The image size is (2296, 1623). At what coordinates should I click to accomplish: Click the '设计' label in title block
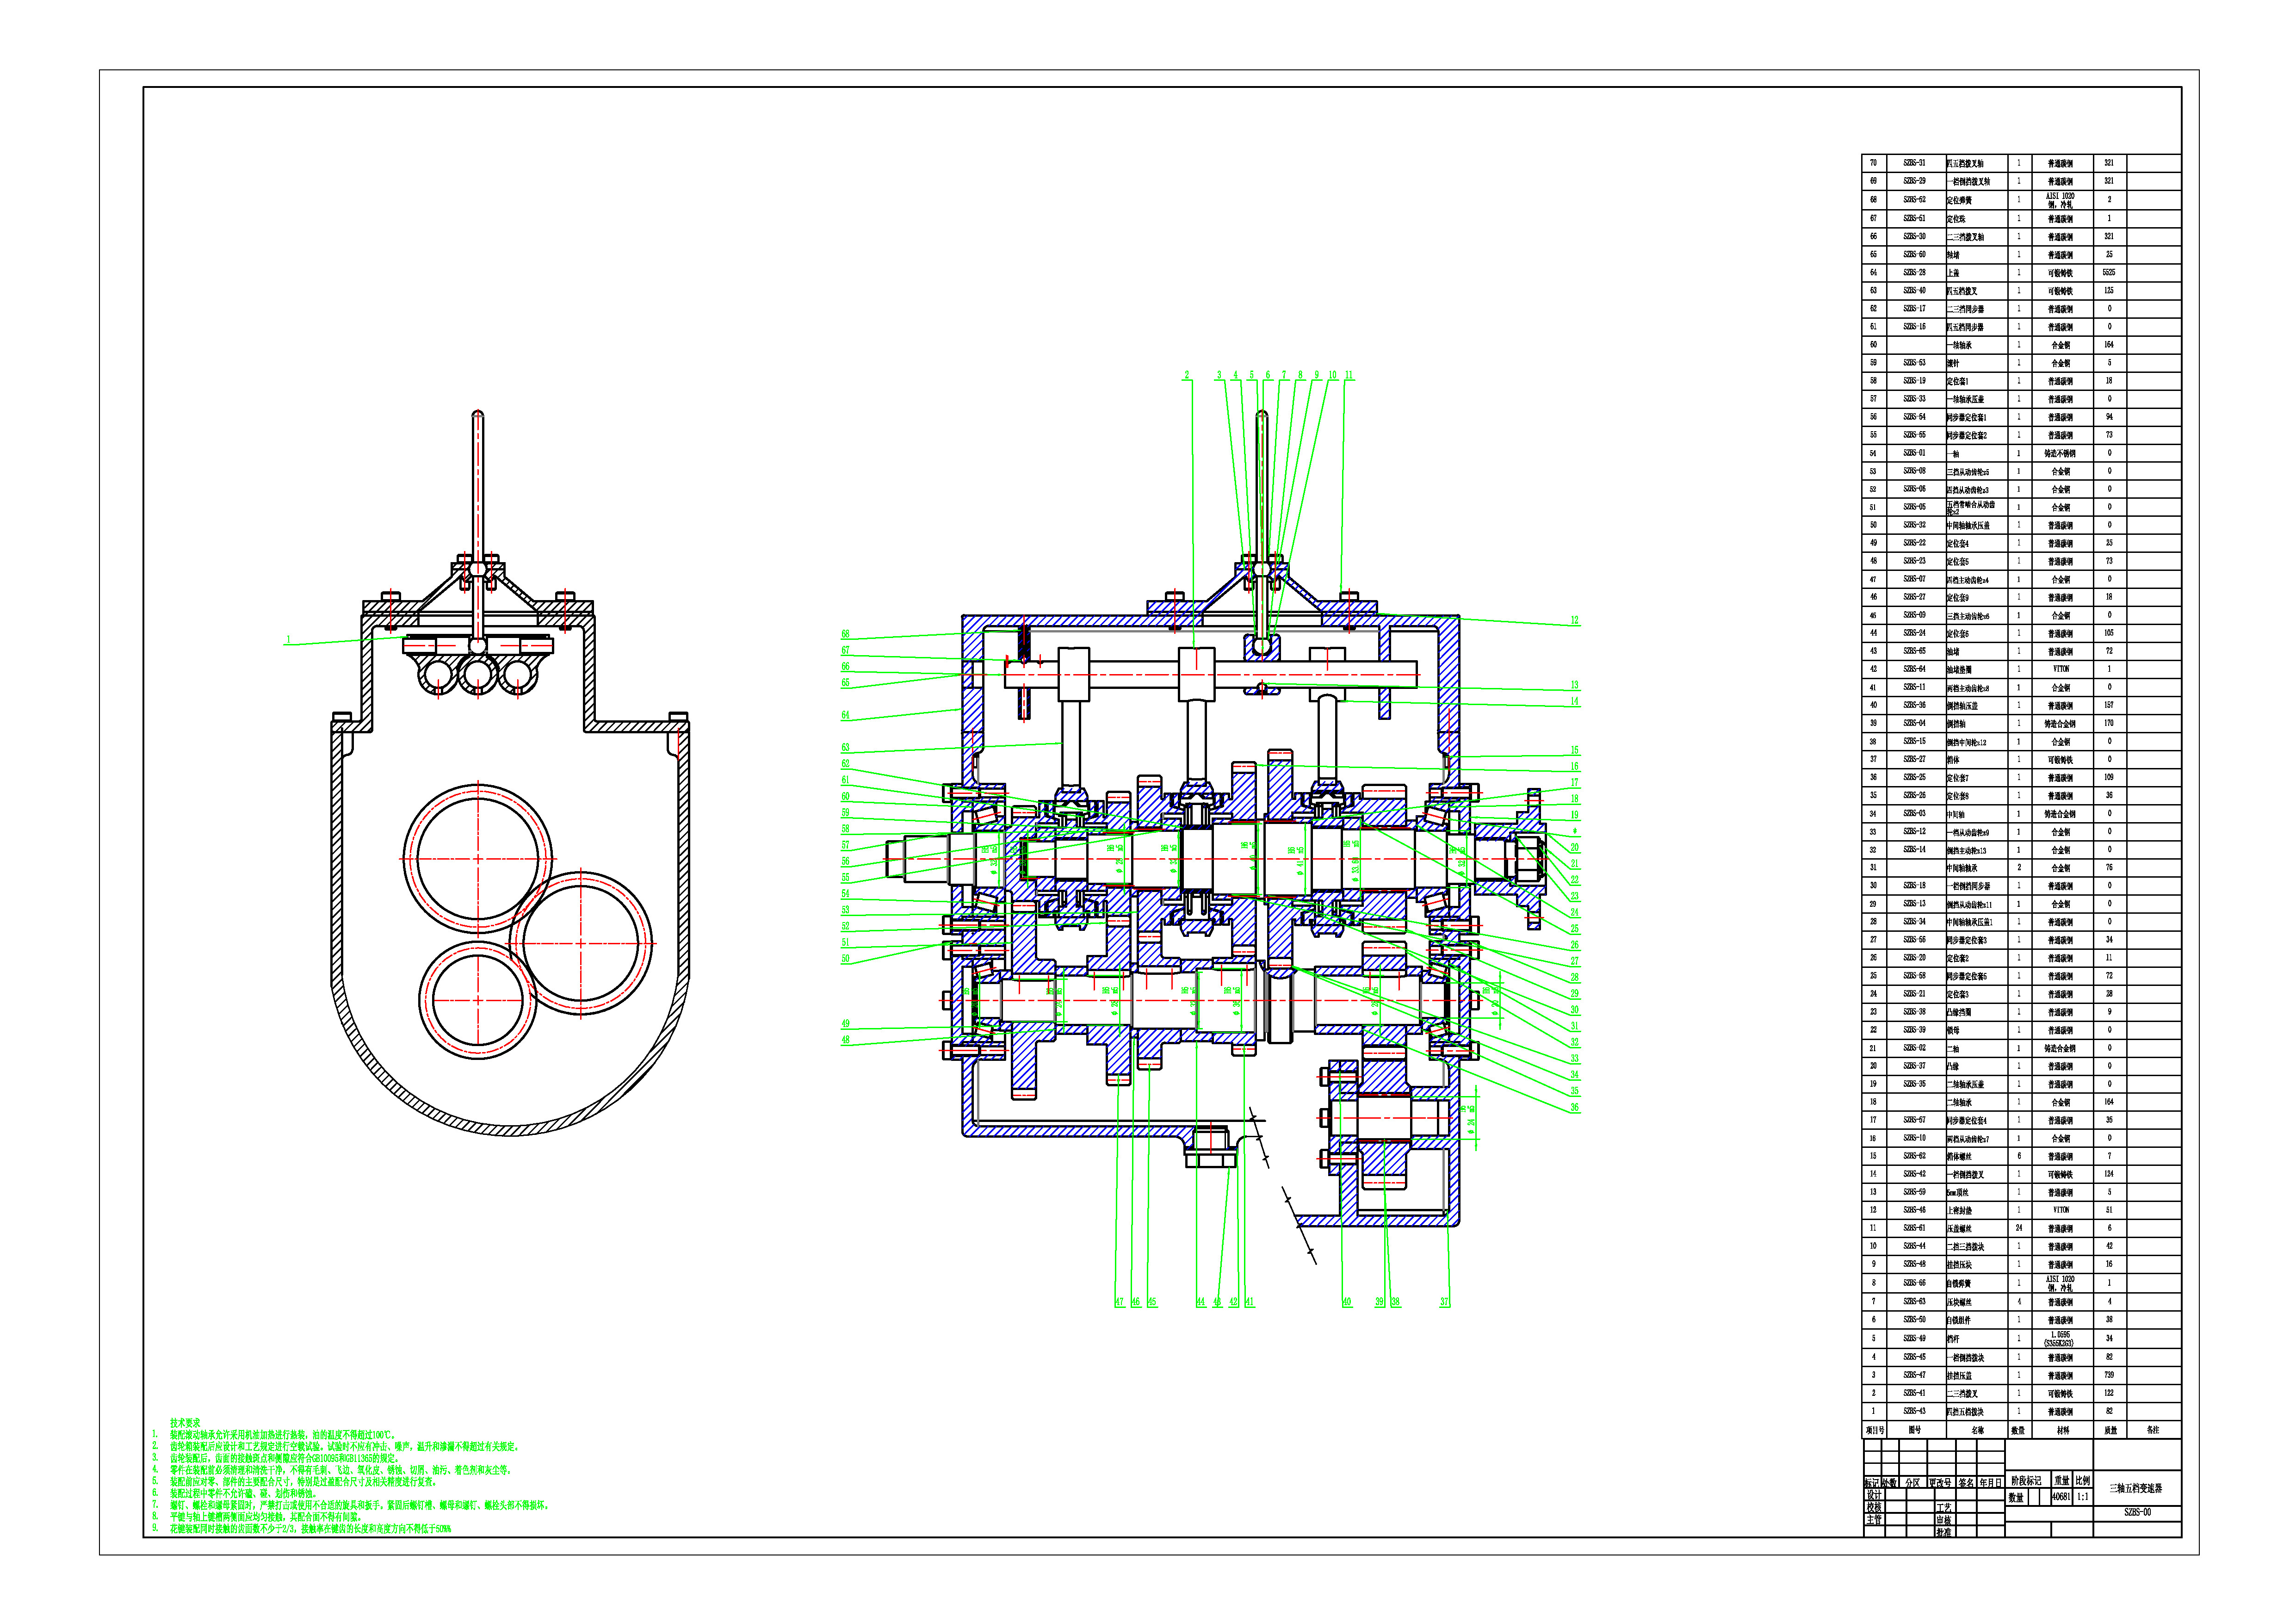point(1873,1495)
